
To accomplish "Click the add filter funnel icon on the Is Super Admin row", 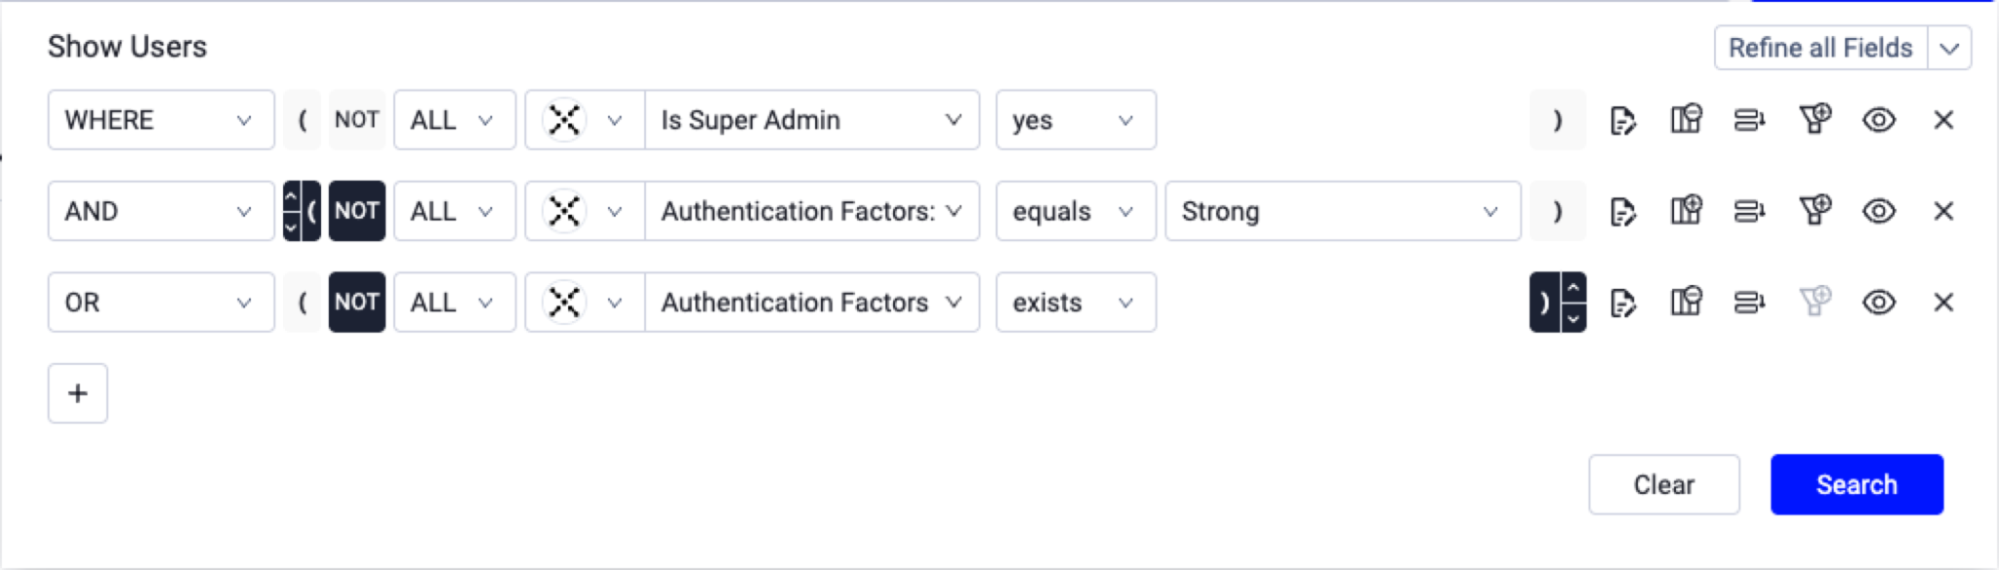I will pos(1815,120).
